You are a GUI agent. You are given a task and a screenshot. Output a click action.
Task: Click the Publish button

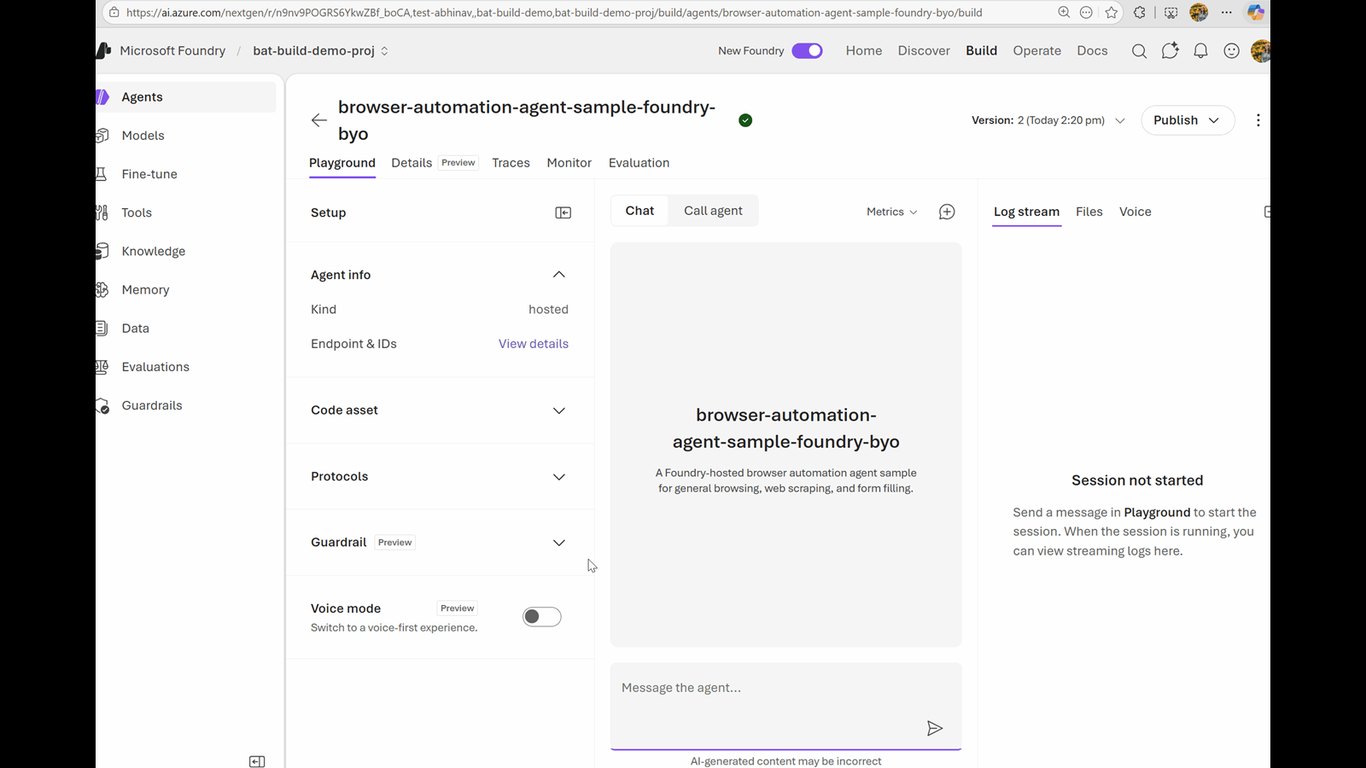[1187, 120]
